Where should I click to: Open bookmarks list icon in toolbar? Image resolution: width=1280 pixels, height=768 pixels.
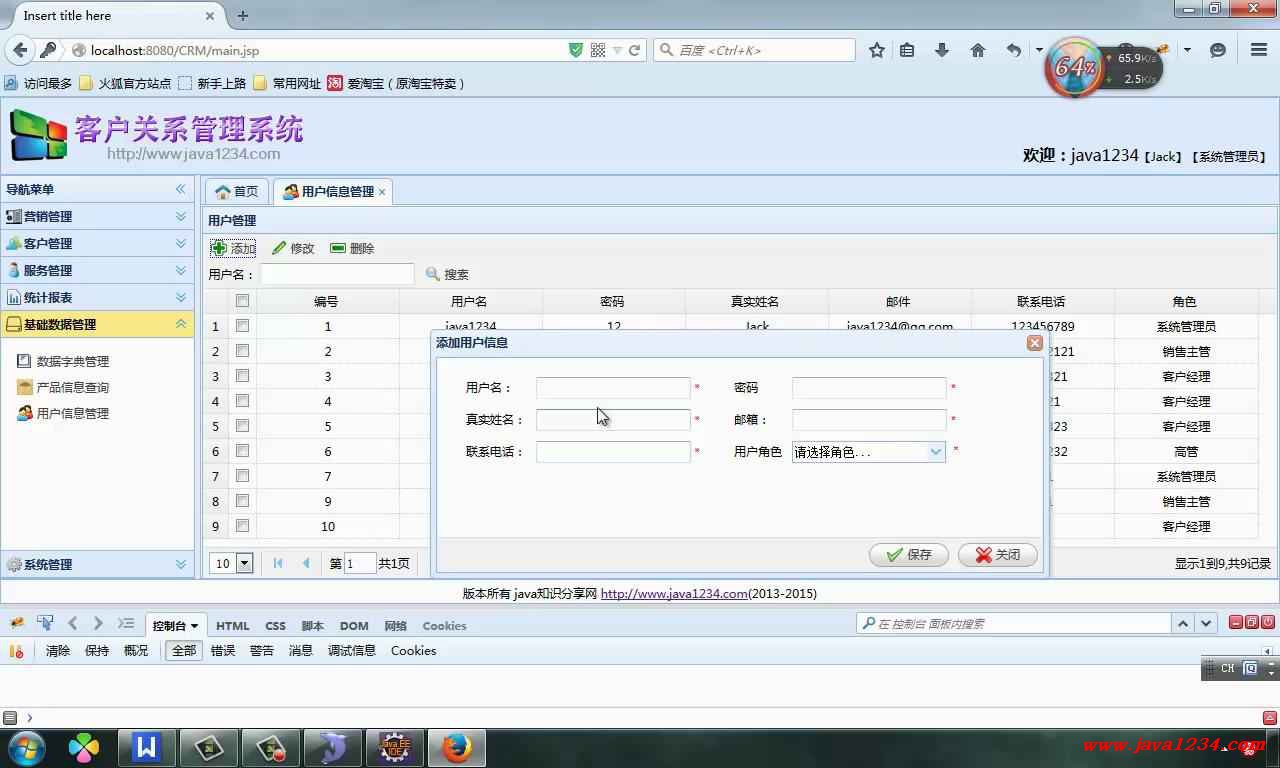tap(907, 50)
